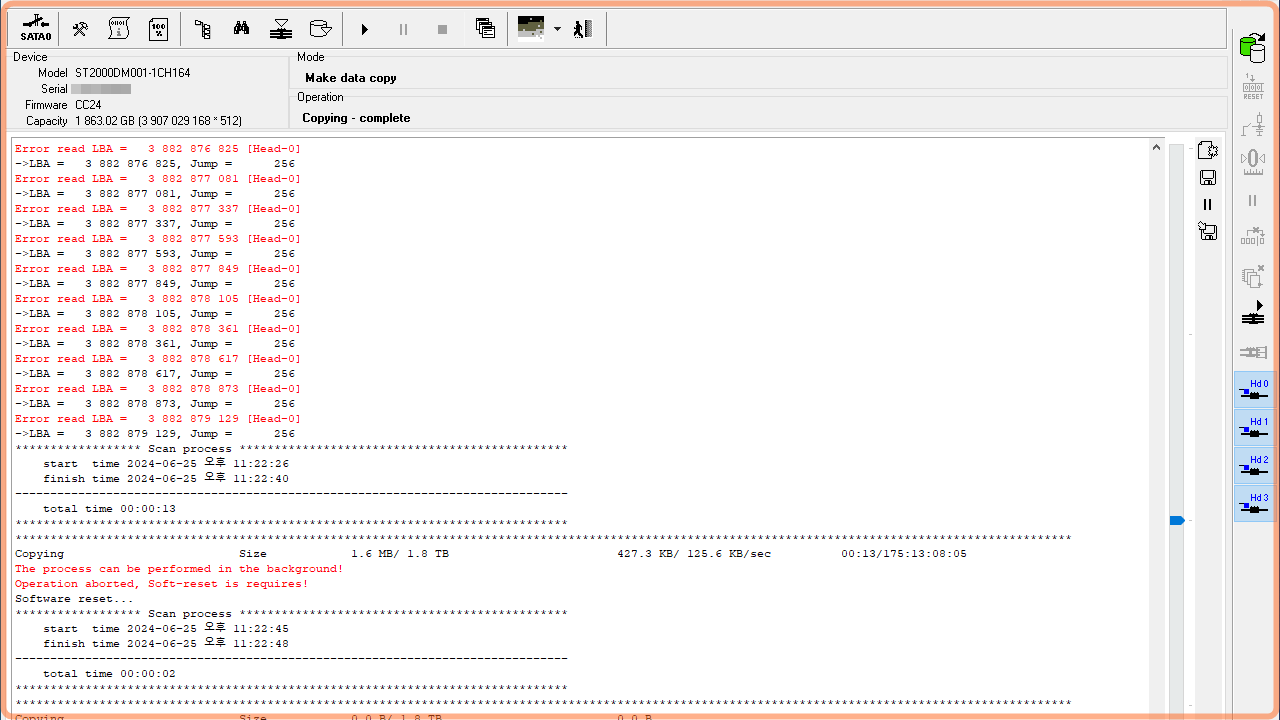Click firmware value CC24
1280x720 pixels.
tap(88, 105)
